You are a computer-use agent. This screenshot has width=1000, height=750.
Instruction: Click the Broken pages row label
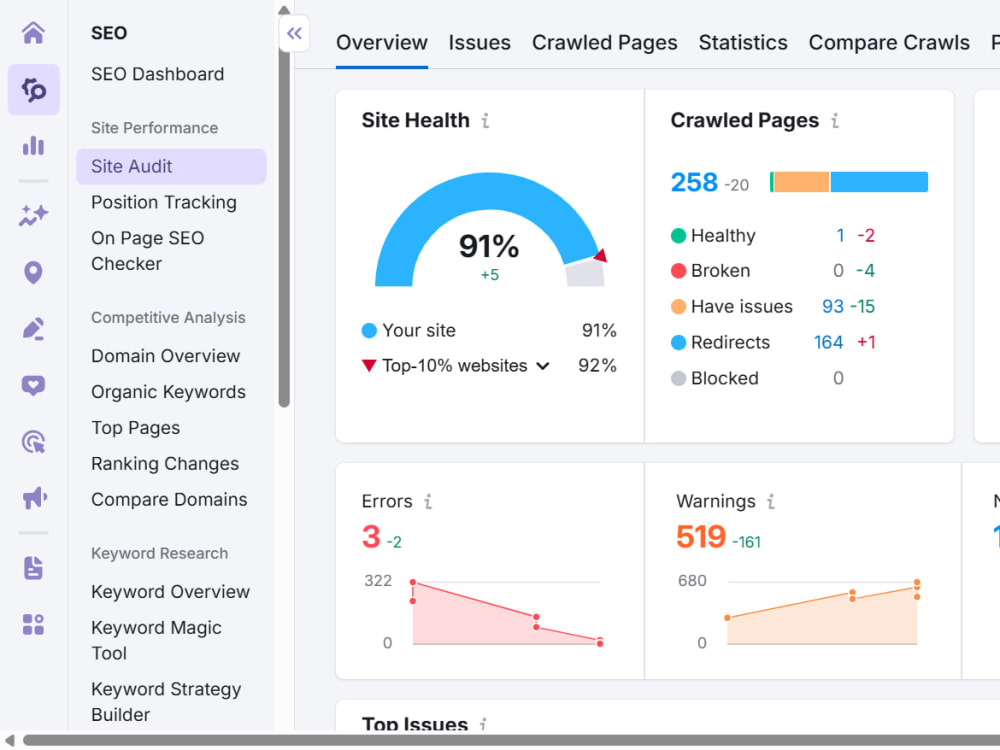(720, 271)
